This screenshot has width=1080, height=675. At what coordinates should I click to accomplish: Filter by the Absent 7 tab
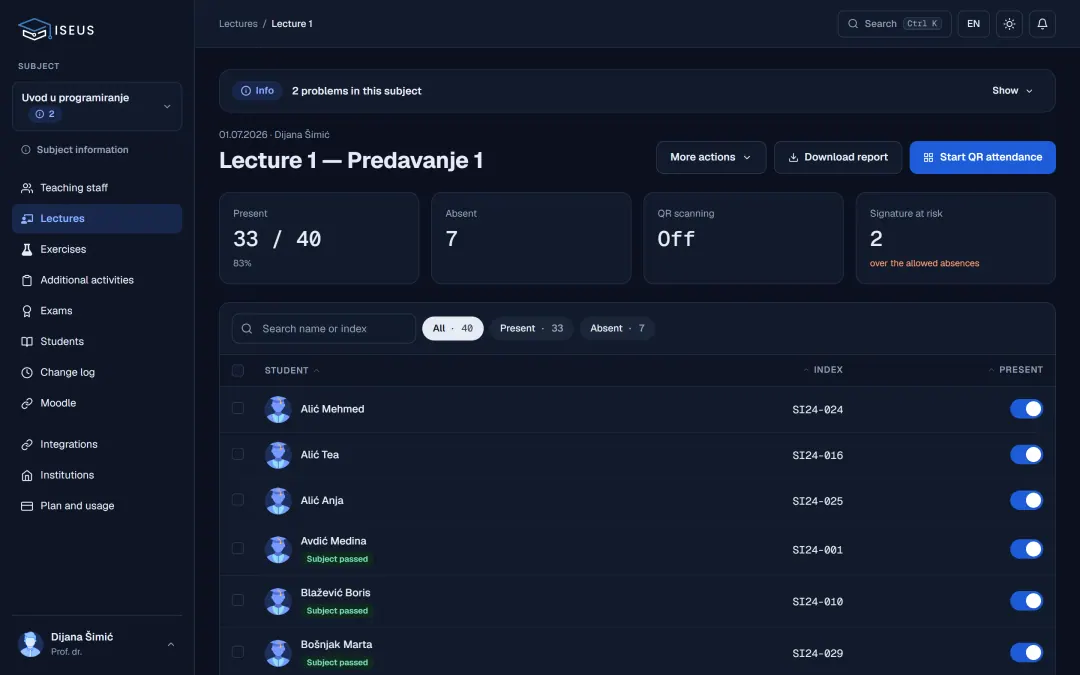point(617,329)
